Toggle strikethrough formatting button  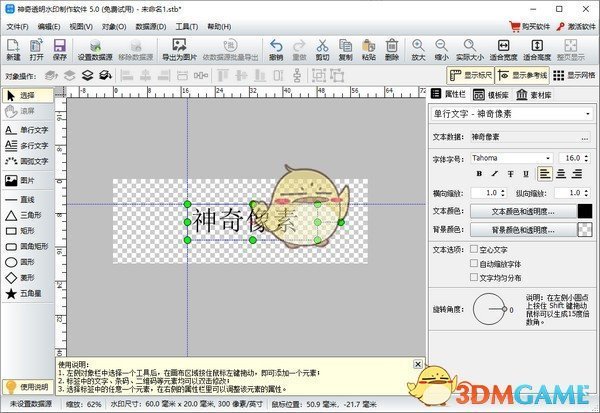click(510, 174)
